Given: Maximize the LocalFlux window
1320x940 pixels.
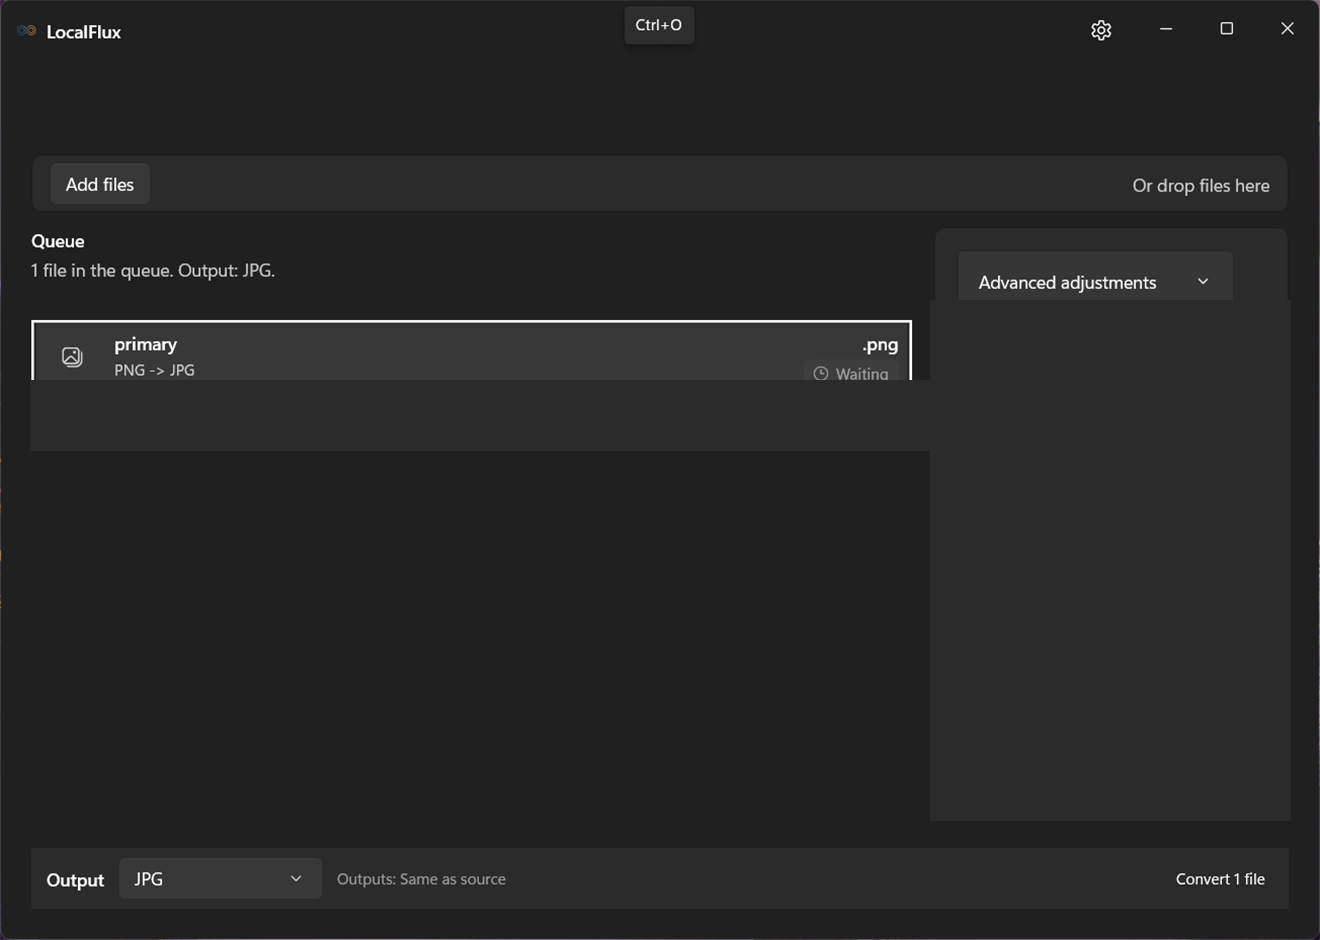Looking at the screenshot, I should click(x=1227, y=29).
